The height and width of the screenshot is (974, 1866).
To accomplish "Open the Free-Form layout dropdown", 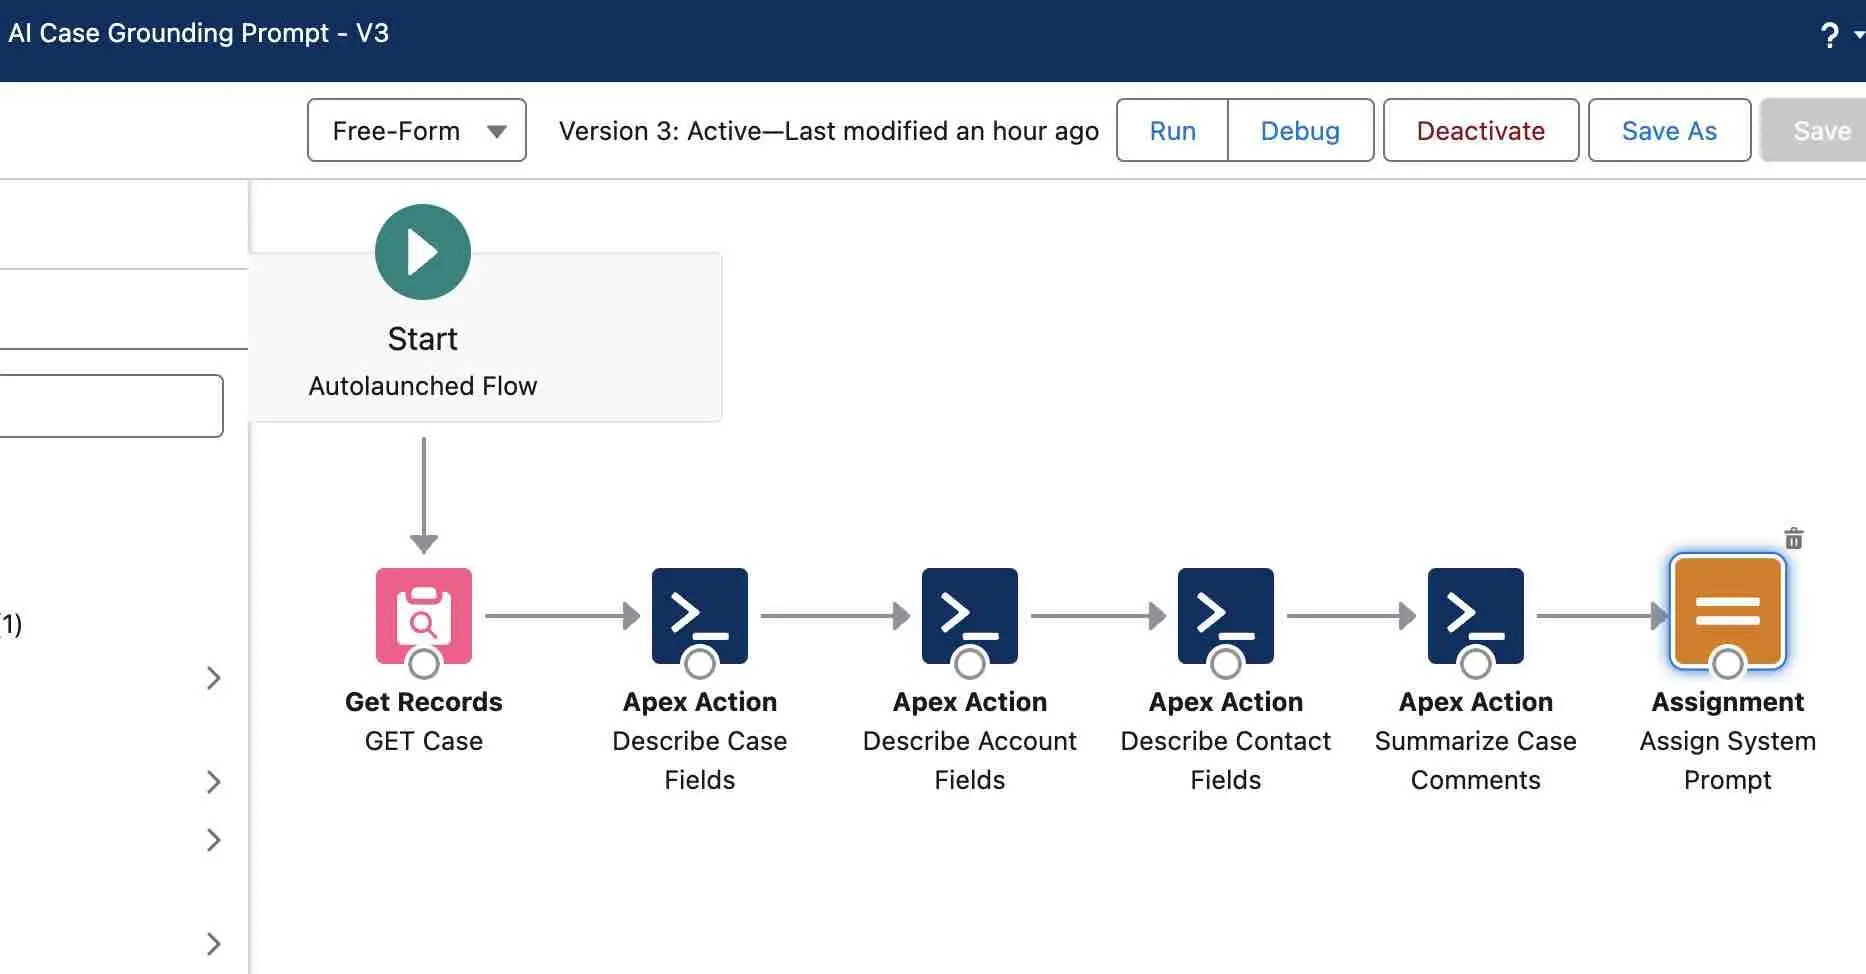I will 417,130.
